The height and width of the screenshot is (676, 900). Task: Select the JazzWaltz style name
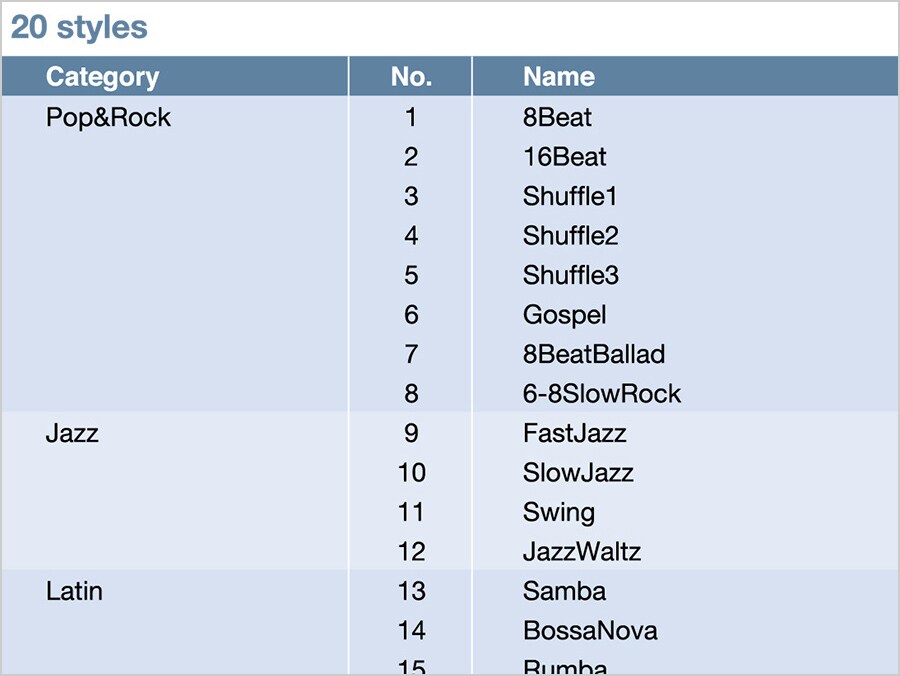(581, 552)
